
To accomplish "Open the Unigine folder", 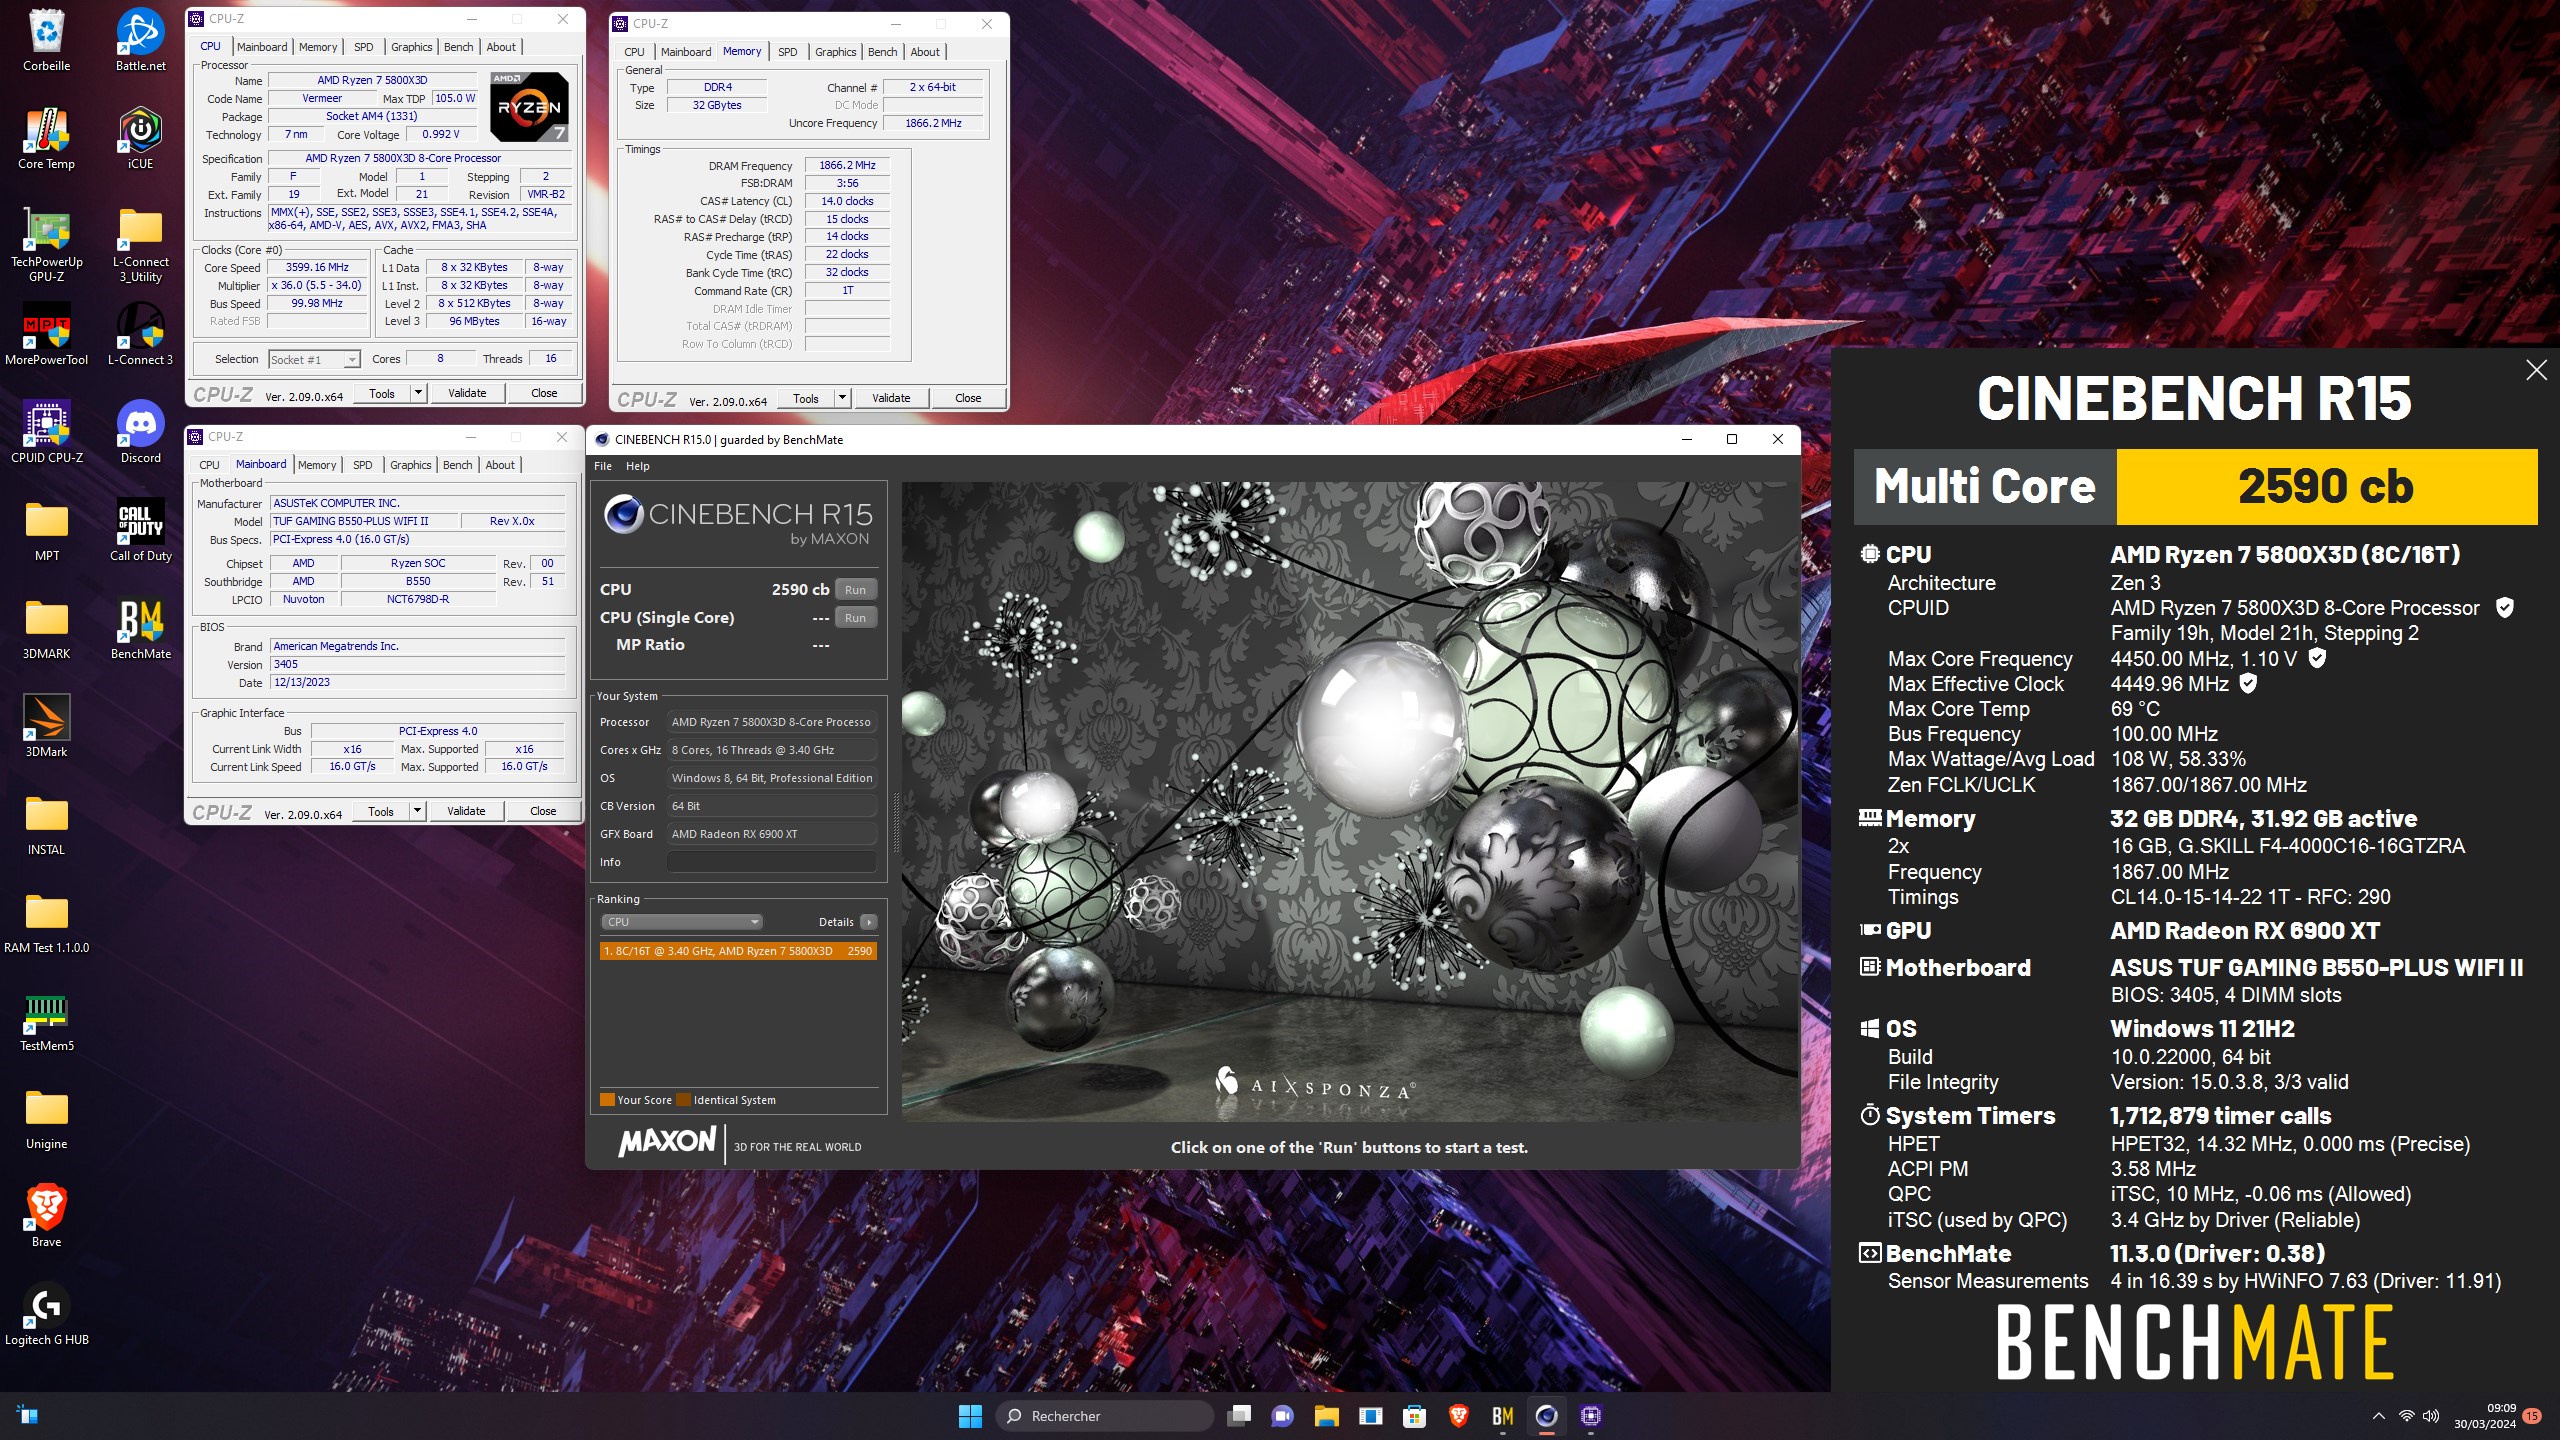I will coord(46,1118).
